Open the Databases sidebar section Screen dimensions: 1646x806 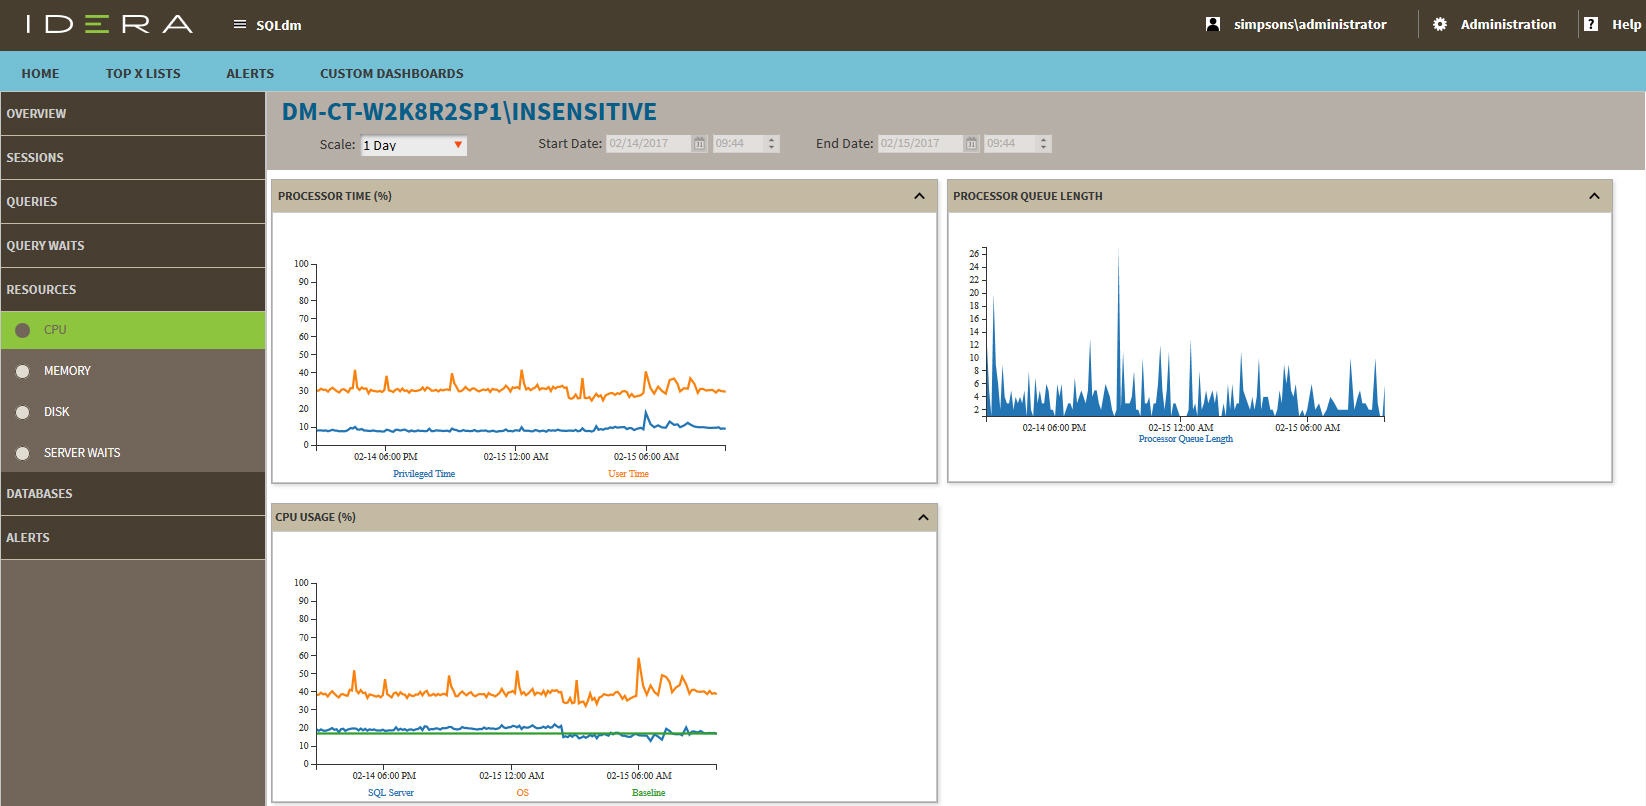tap(39, 494)
